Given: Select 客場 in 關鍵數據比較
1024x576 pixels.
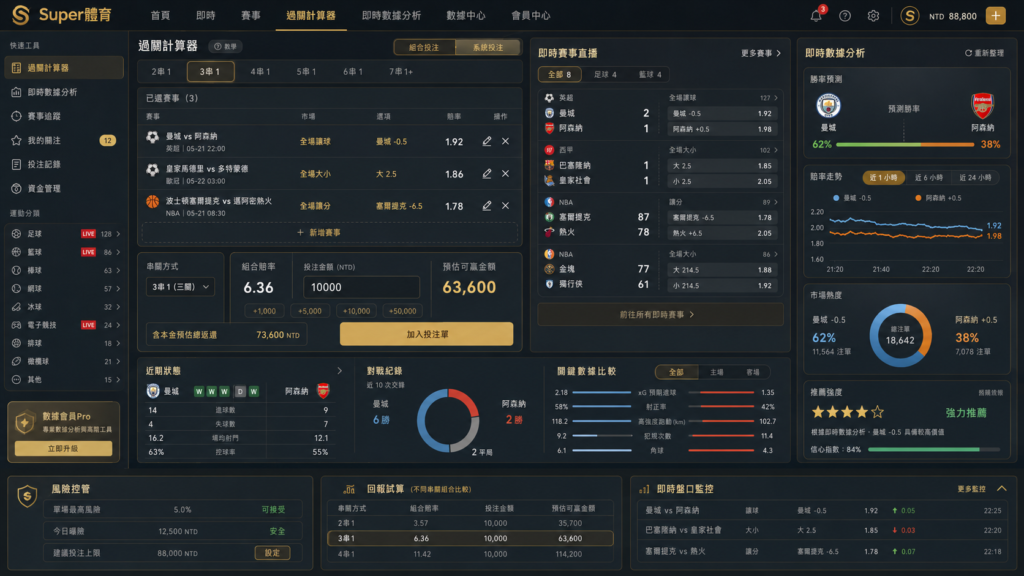Looking at the screenshot, I should click(752, 372).
